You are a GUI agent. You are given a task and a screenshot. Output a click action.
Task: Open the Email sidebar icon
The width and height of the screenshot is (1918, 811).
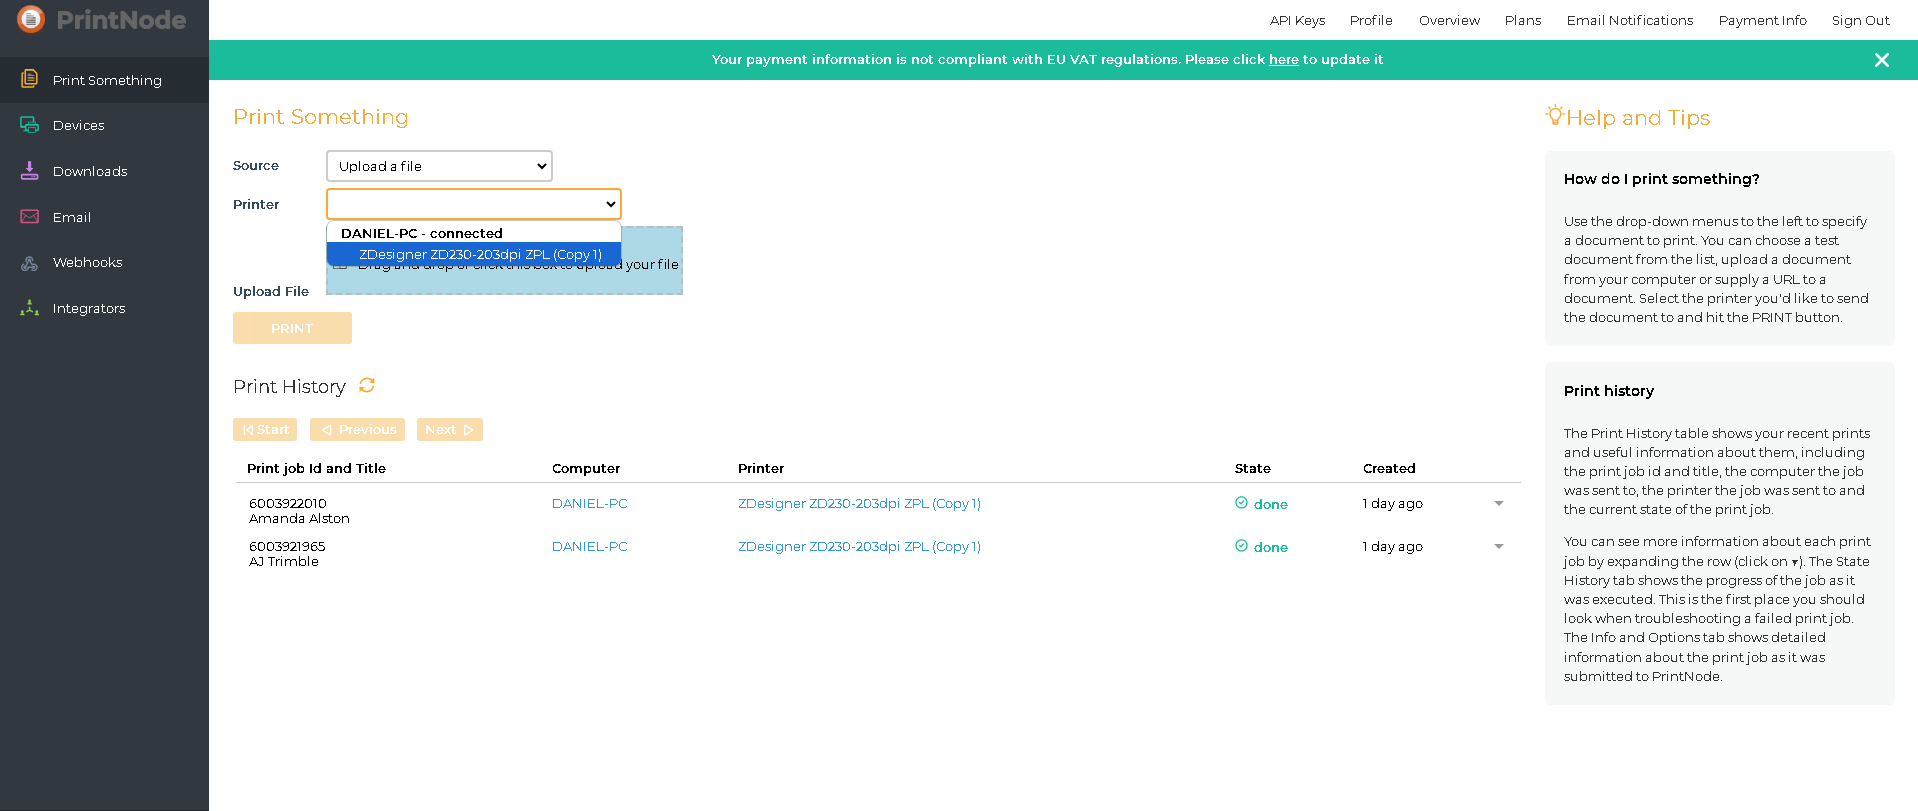click(x=30, y=217)
